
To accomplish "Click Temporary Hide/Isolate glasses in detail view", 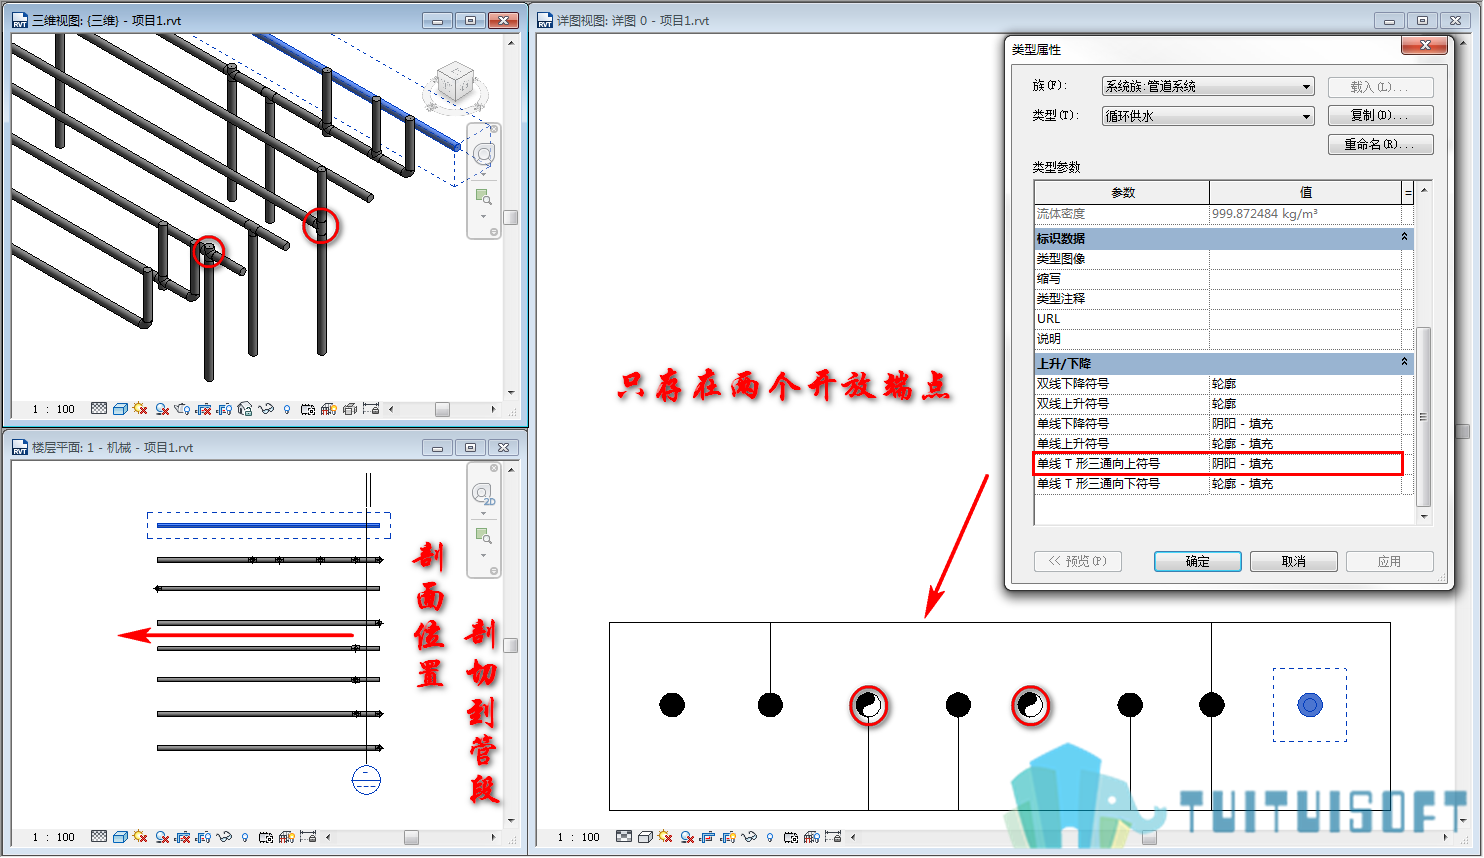I will pyautogui.click(x=749, y=837).
